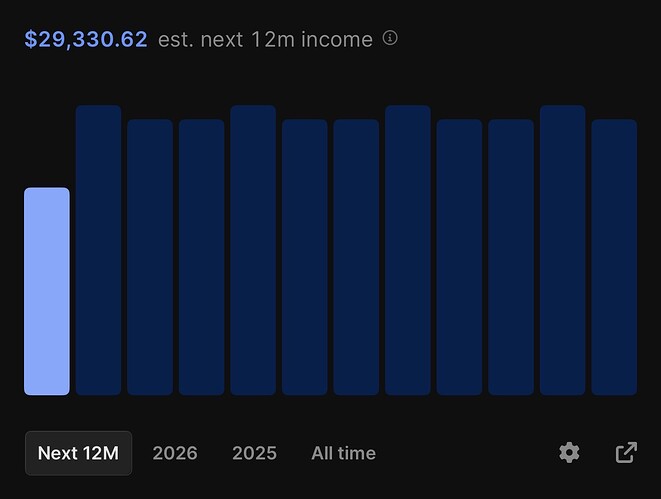Click the fifth month bar in chart

tap(253, 250)
